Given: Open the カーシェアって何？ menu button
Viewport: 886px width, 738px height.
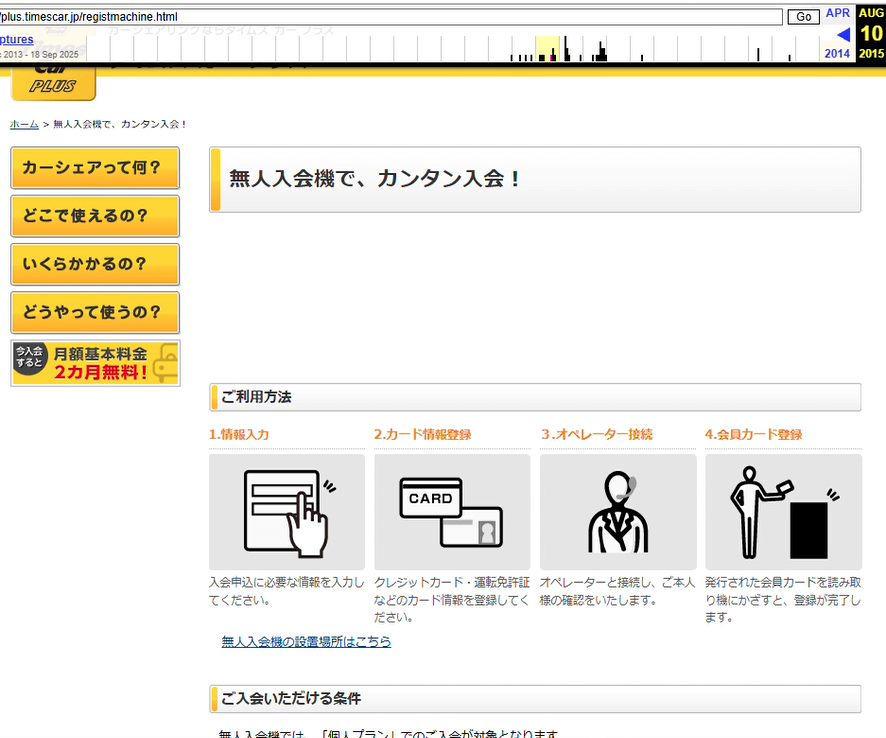Looking at the screenshot, I should tap(95, 168).
